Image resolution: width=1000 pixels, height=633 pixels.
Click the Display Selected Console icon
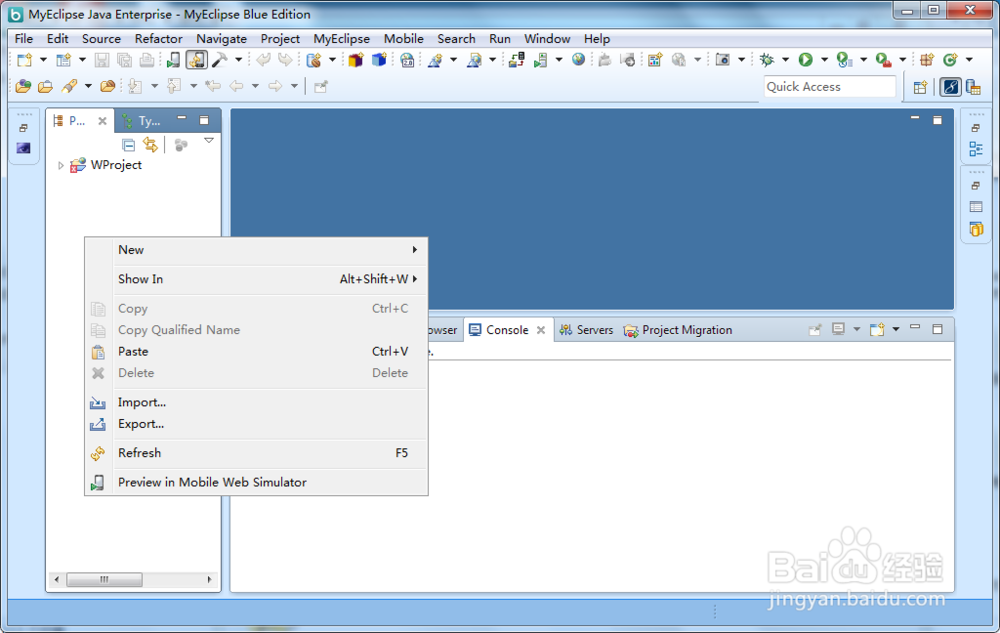838,329
